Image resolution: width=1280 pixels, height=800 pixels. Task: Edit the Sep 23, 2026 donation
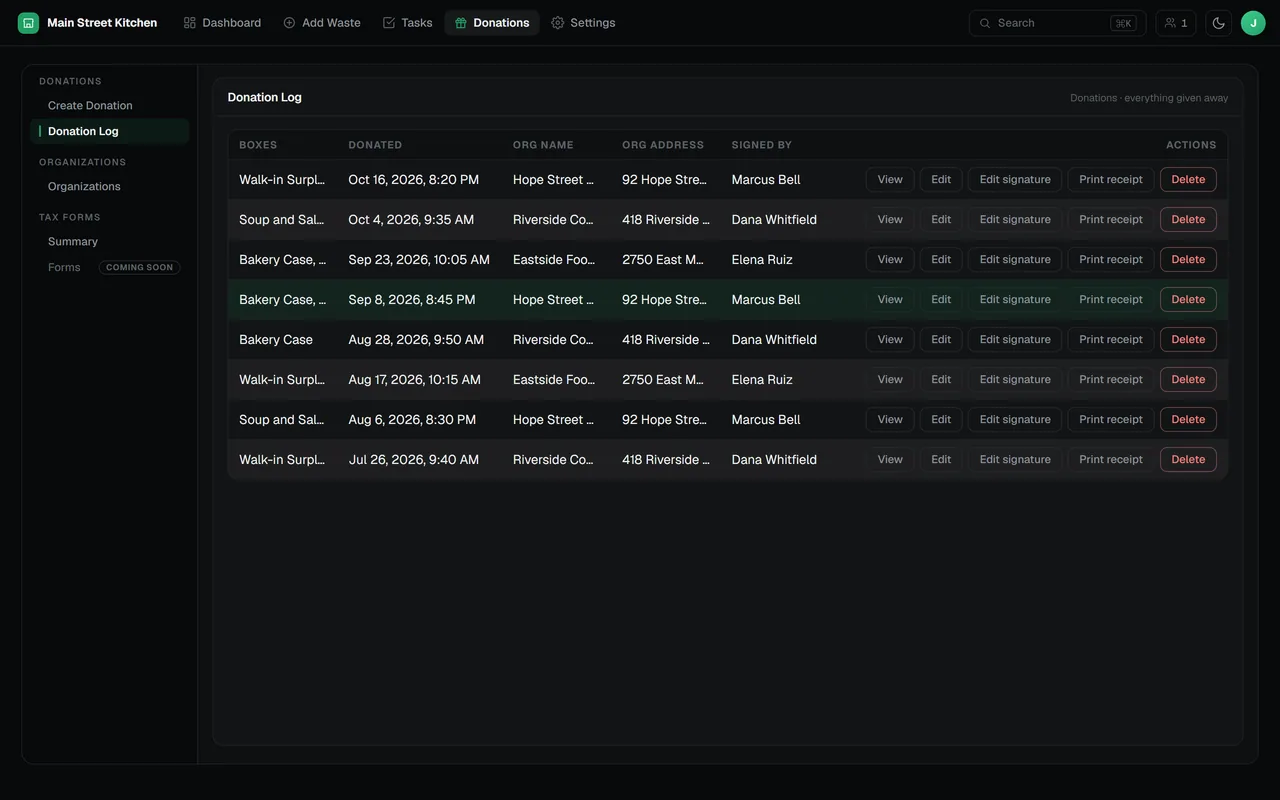941,260
